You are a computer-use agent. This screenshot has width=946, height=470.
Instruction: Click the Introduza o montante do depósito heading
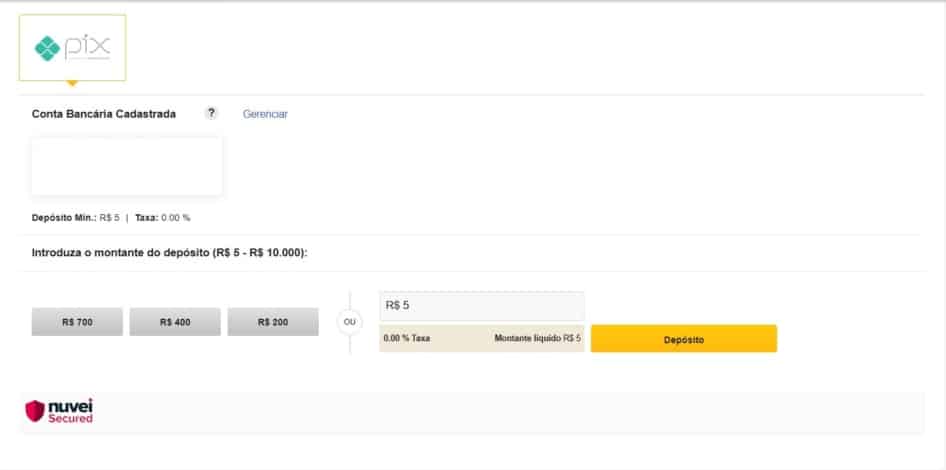coord(170,253)
